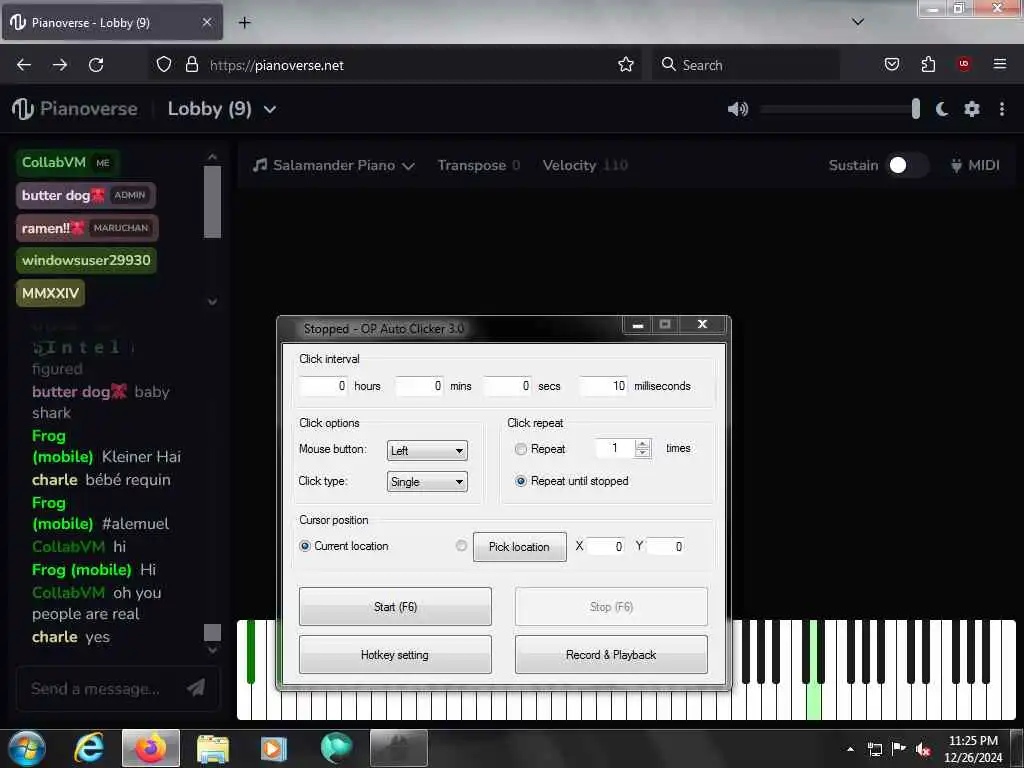Click Transpose setting

coord(479,165)
